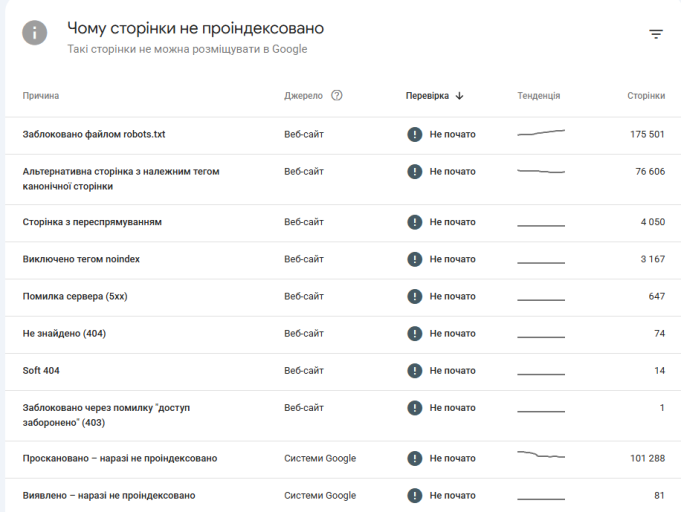Click the status icon in the 403 forbidden row
This screenshot has width=681, height=512.
[x=415, y=408]
